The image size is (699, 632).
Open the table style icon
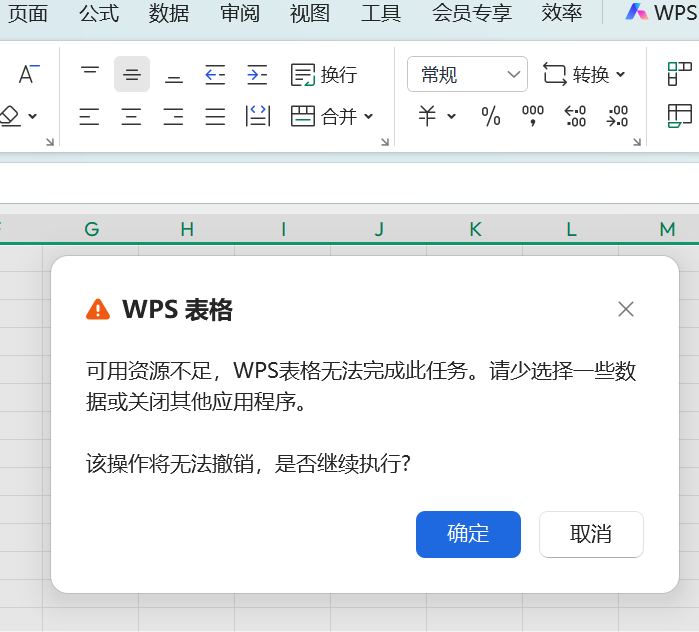680,116
